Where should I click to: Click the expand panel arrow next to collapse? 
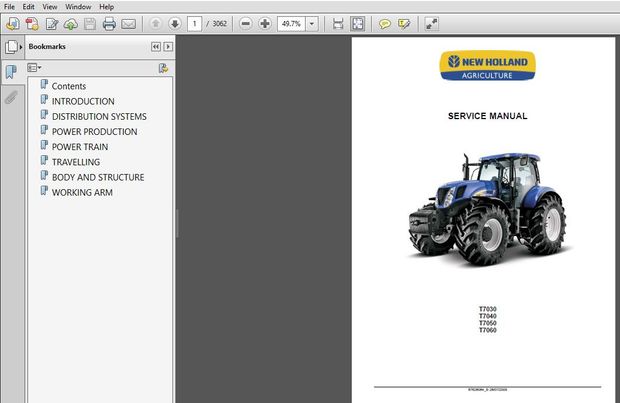click(168, 47)
